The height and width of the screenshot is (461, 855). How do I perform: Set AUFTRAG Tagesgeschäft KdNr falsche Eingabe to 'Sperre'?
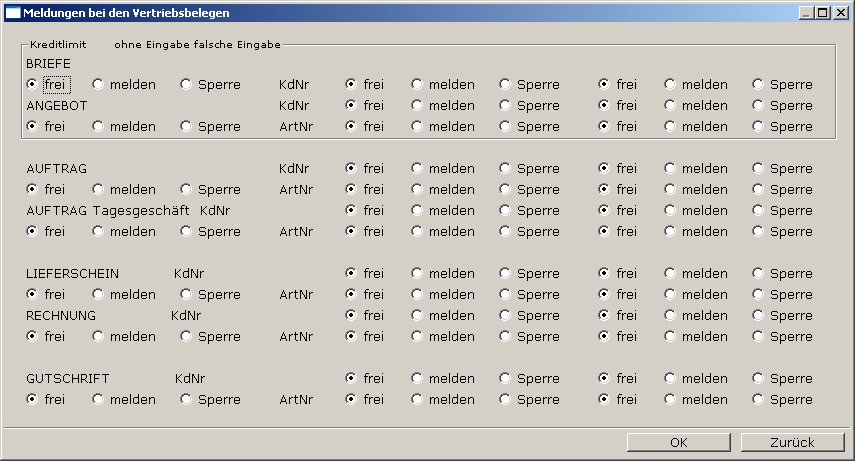tap(758, 211)
